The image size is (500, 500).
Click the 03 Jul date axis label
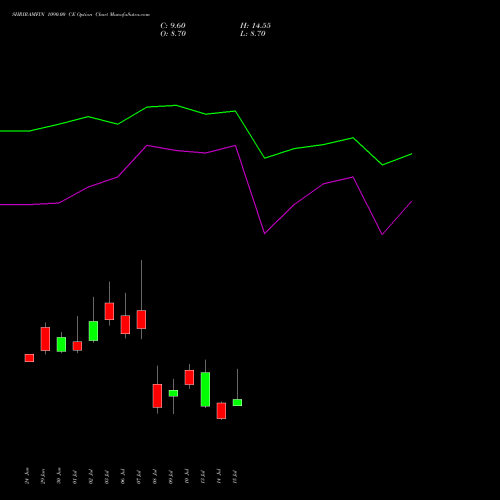pyautogui.click(x=107, y=477)
